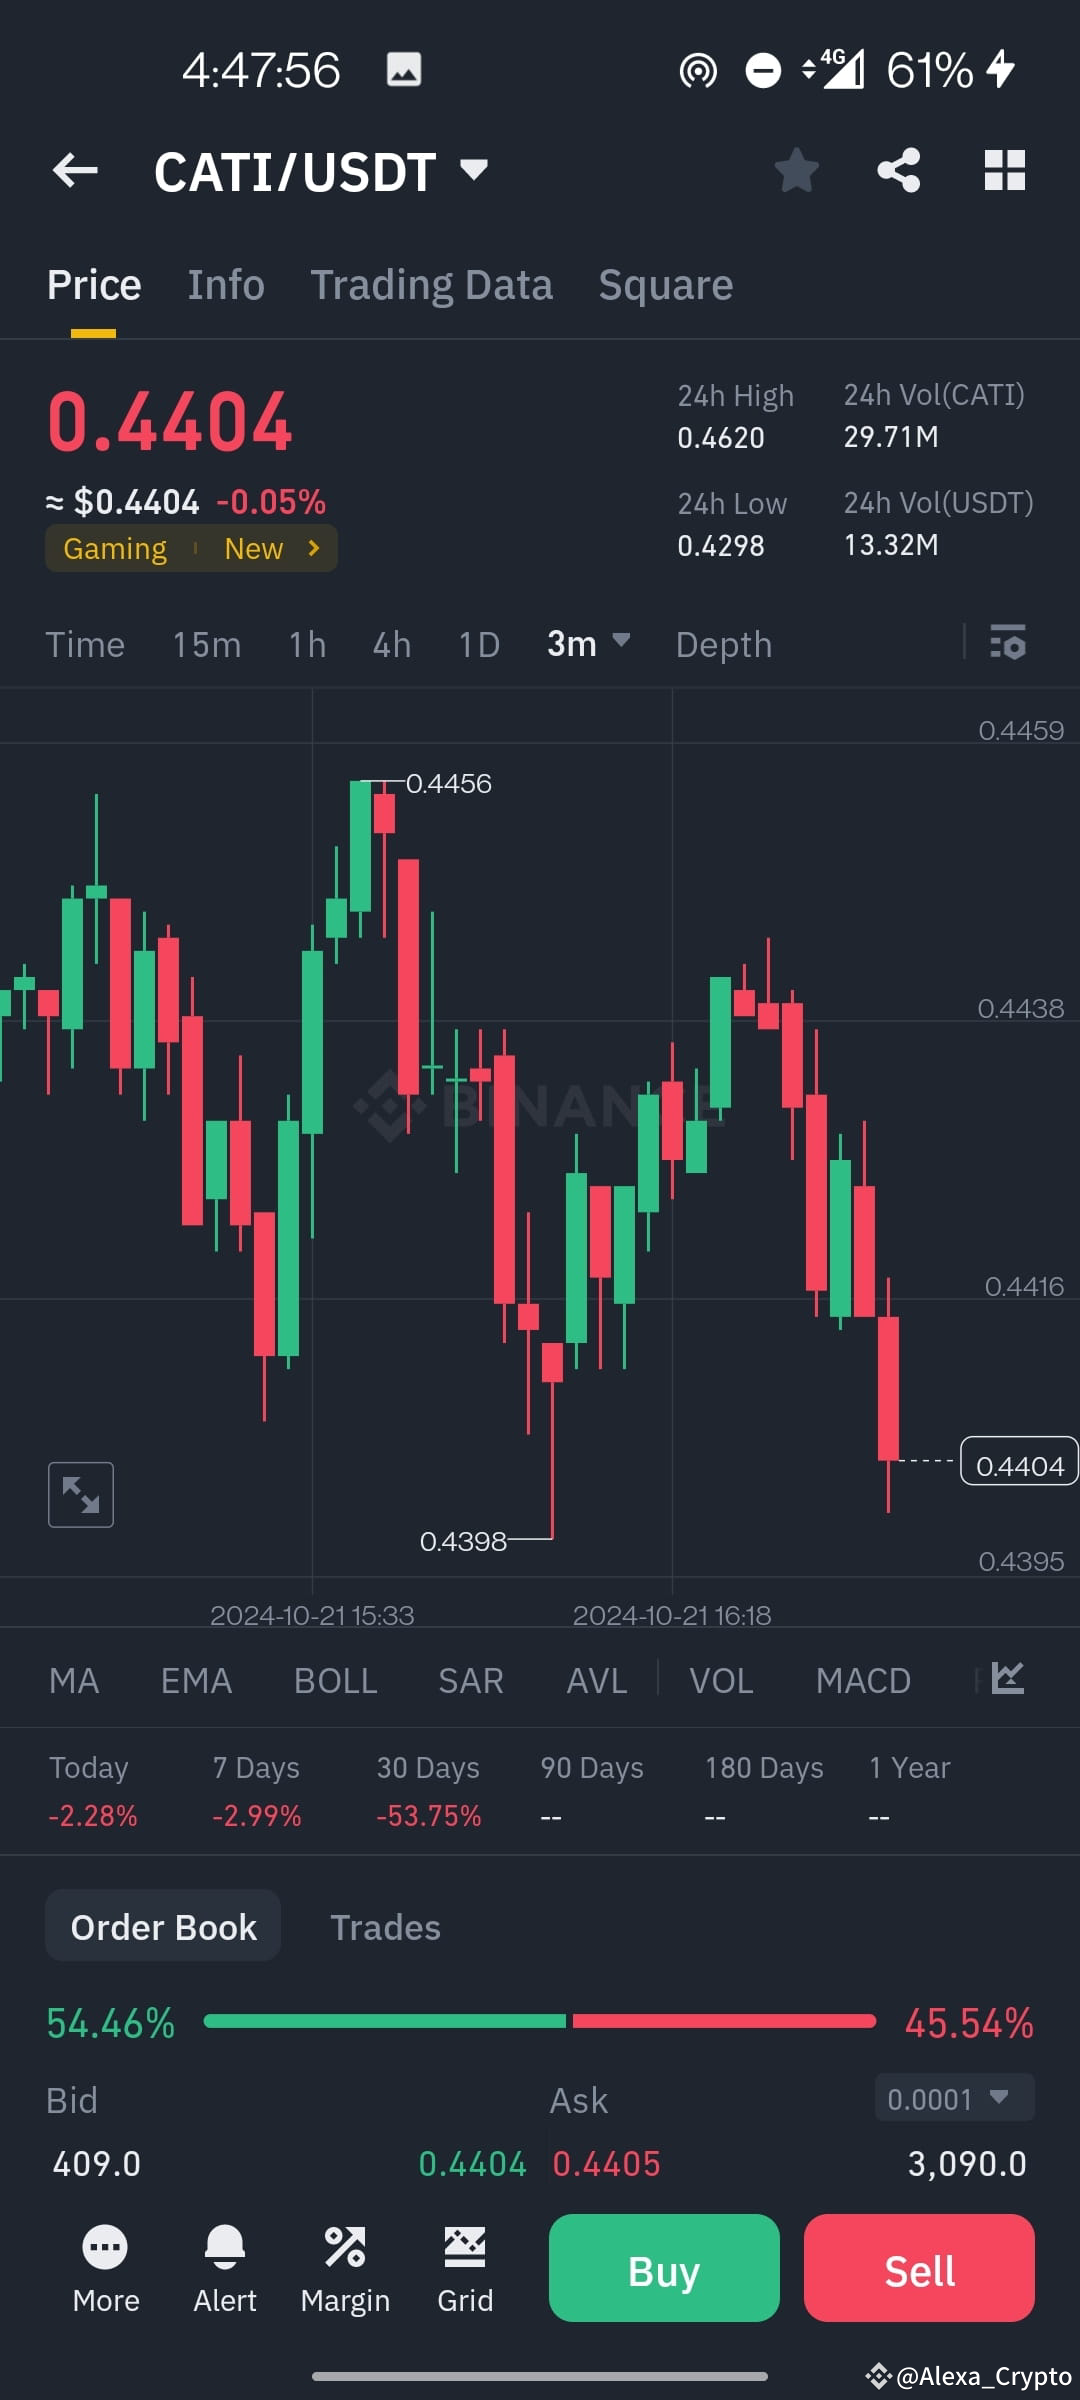Screen dimensions: 1080x2400
Task: Select the 1D timeframe option
Action: 477,644
